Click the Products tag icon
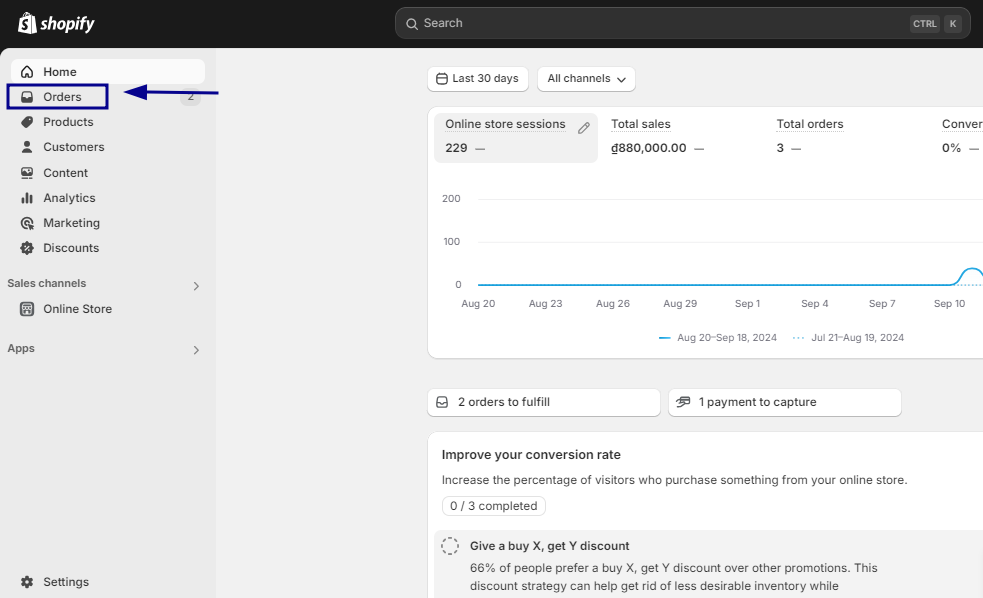Image resolution: width=983 pixels, height=598 pixels. pyautogui.click(x=27, y=122)
